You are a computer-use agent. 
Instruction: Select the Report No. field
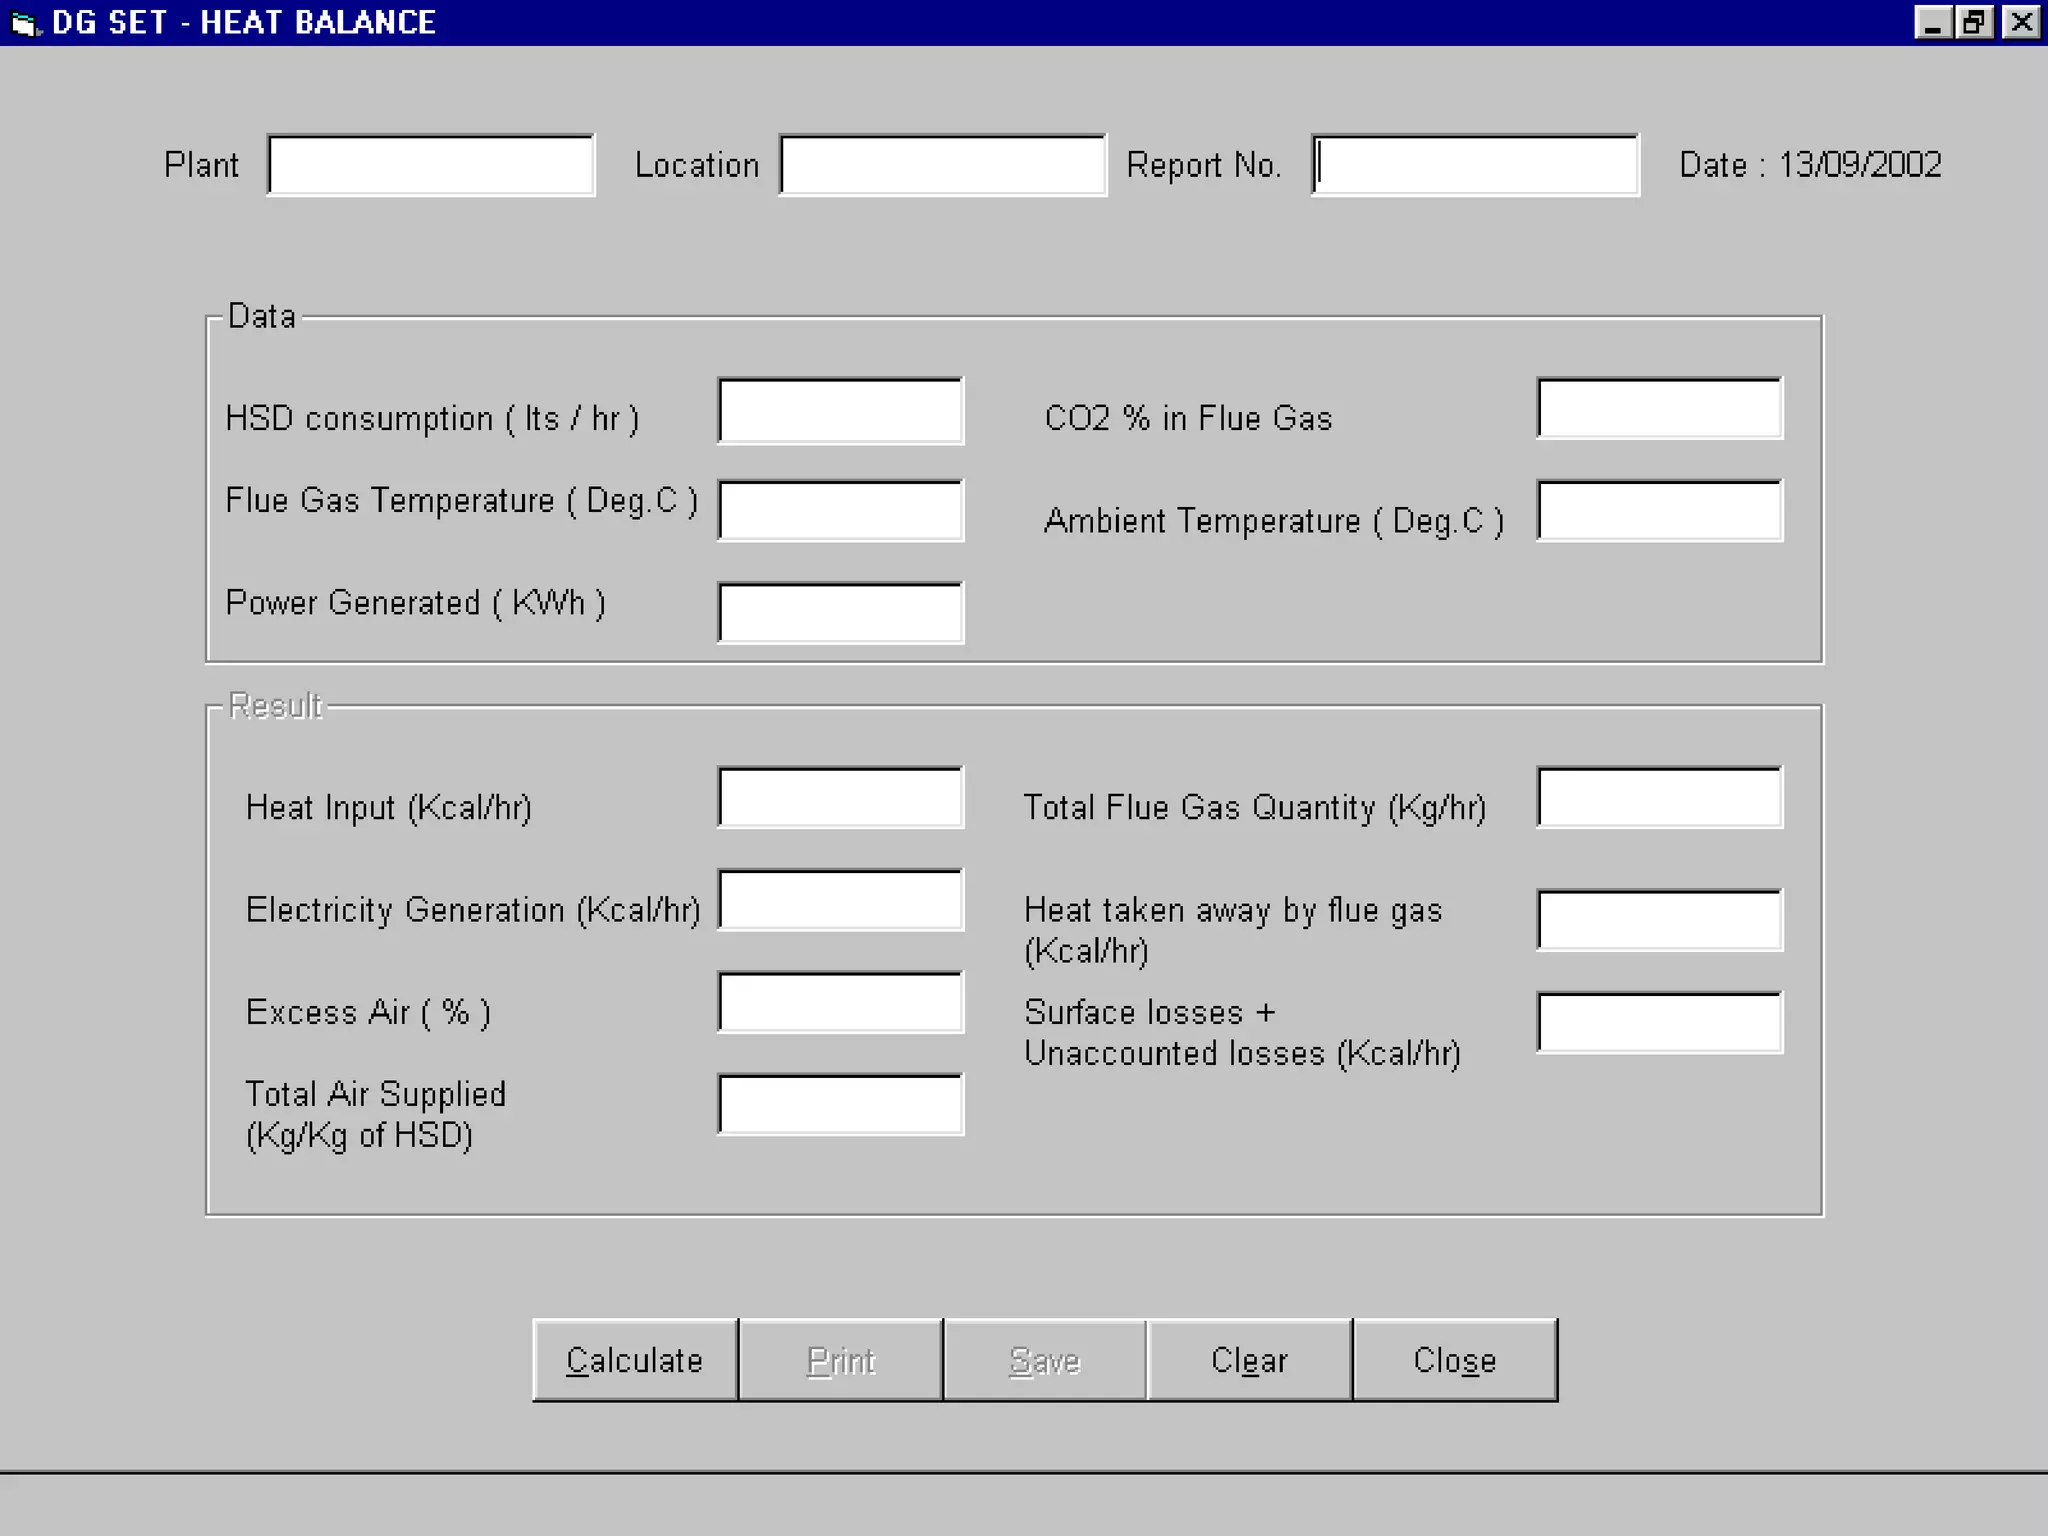[x=1475, y=165]
